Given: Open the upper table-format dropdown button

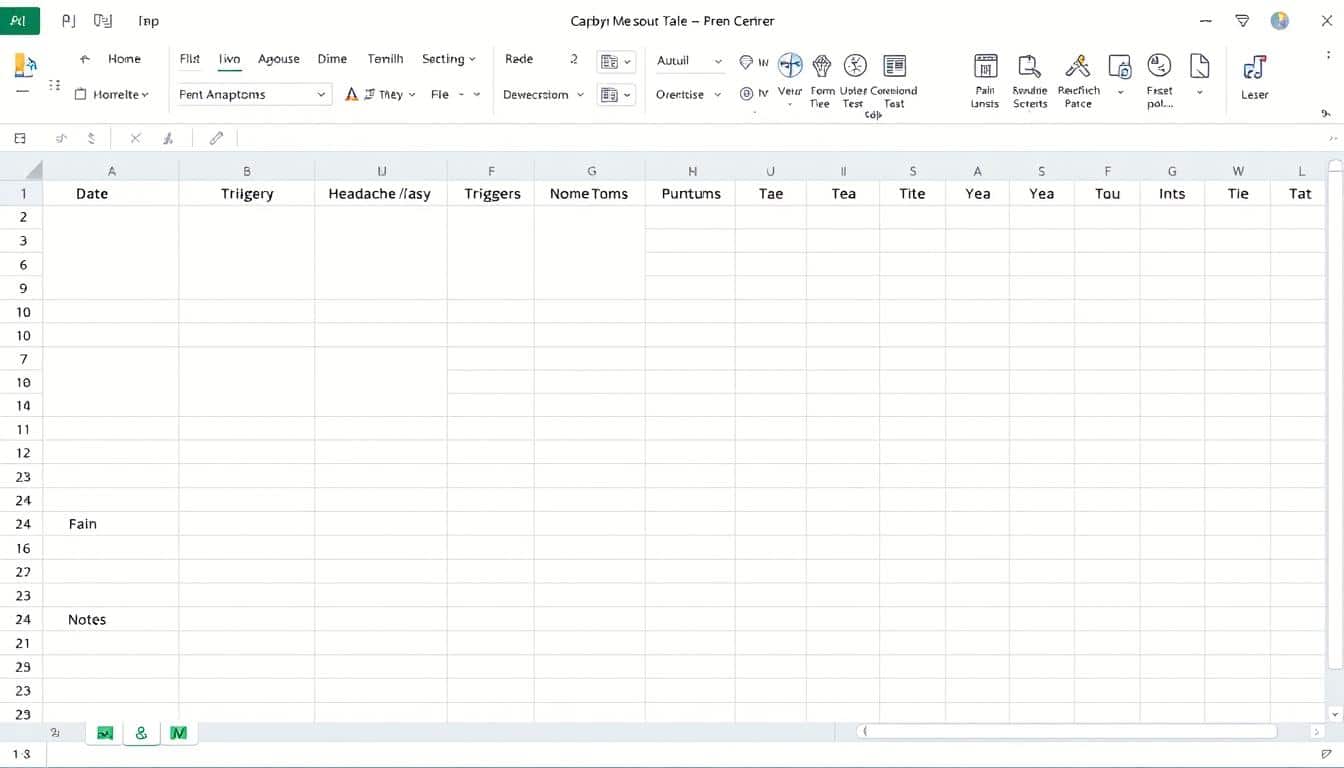Looking at the screenshot, I should (x=616, y=62).
